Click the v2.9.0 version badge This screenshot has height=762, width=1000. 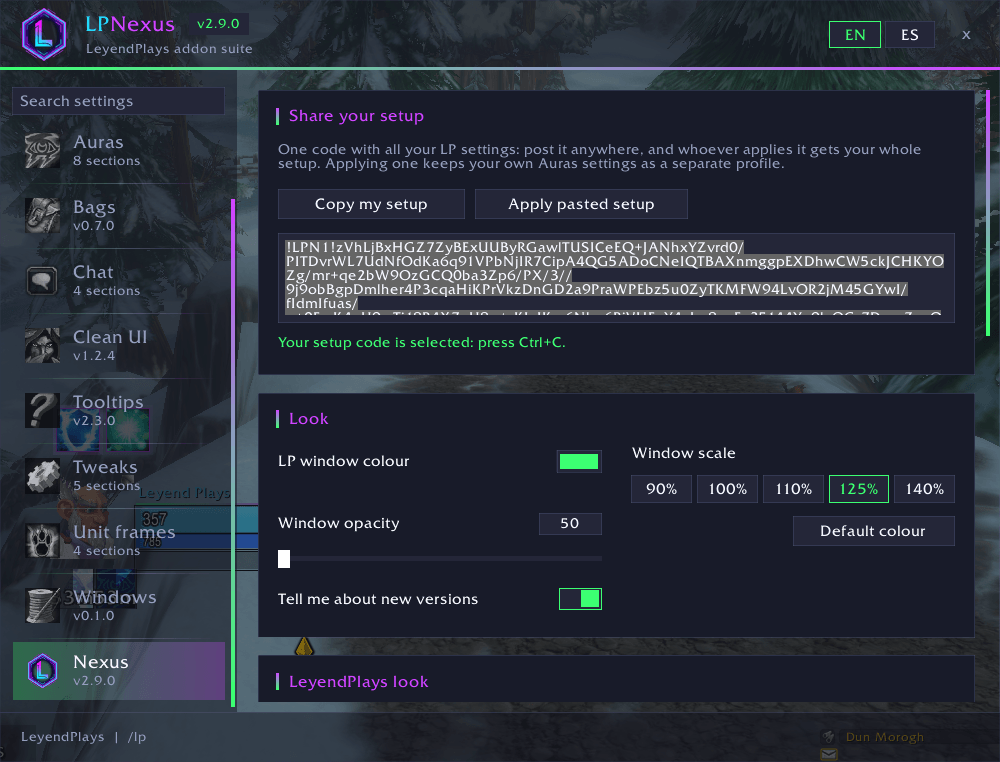(x=218, y=24)
